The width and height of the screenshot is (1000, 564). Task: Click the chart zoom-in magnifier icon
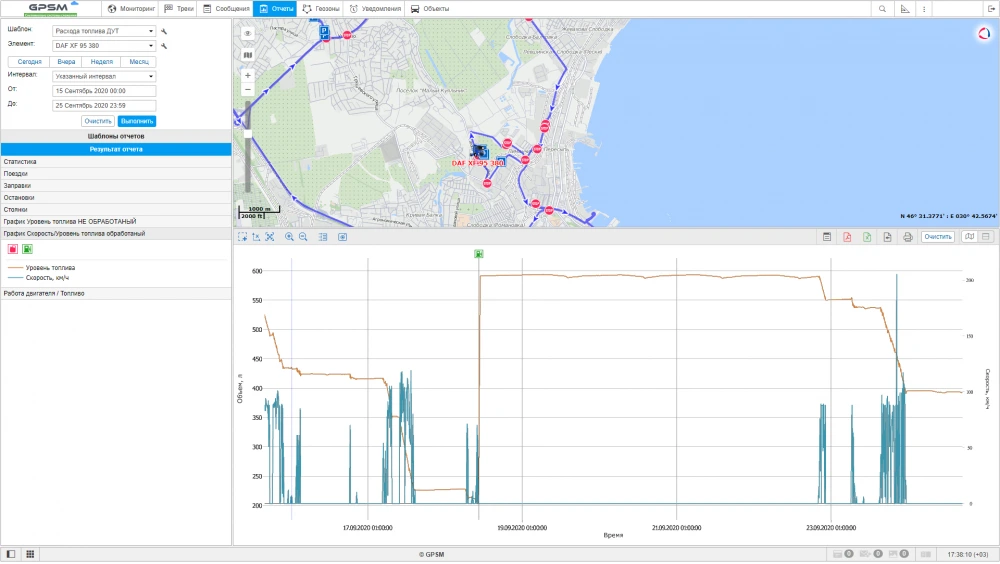point(289,237)
